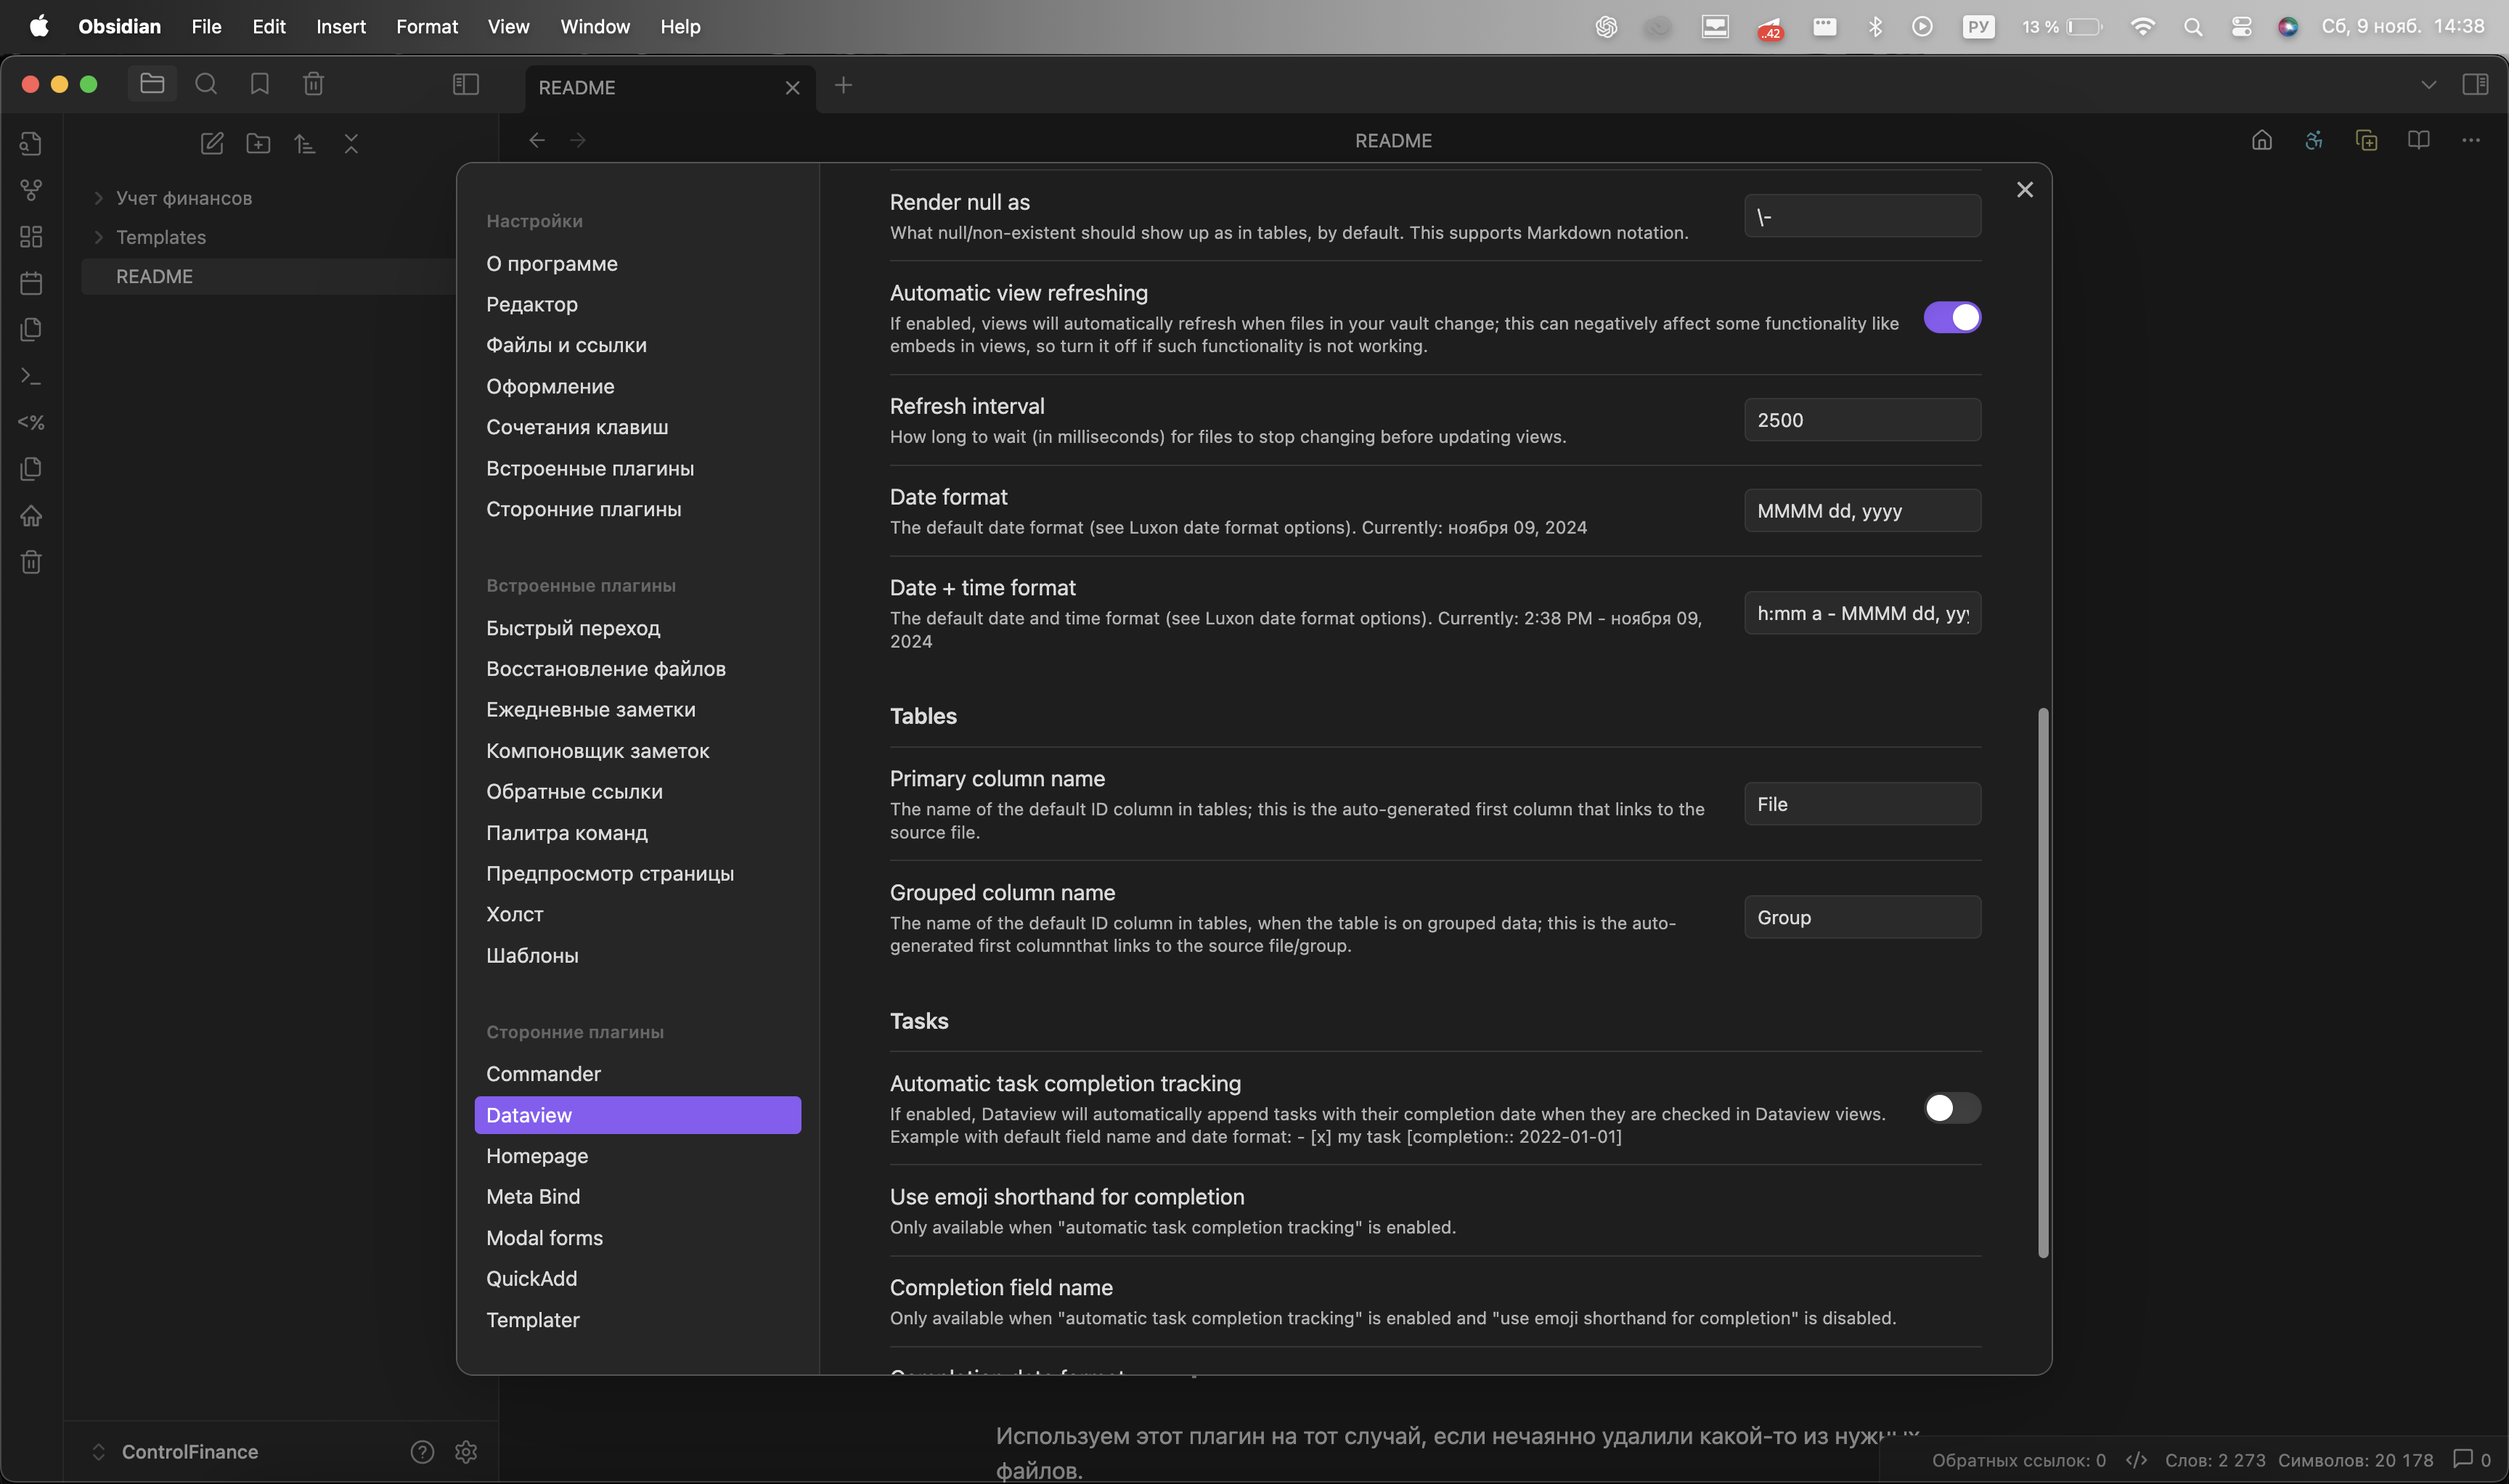Click the settings gear next to the vault name
This screenshot has width=2509, height=1484.
pyautogui.click(x=466, y=1452)
